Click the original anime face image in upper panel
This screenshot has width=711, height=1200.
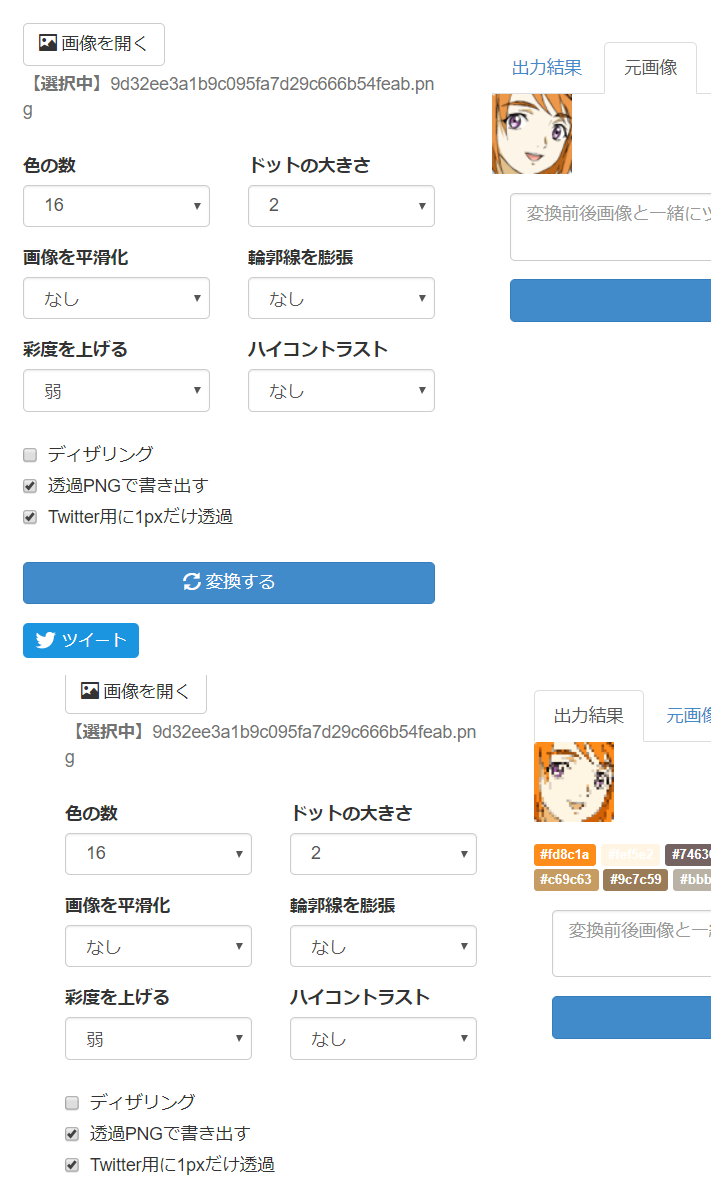point(532,134)
